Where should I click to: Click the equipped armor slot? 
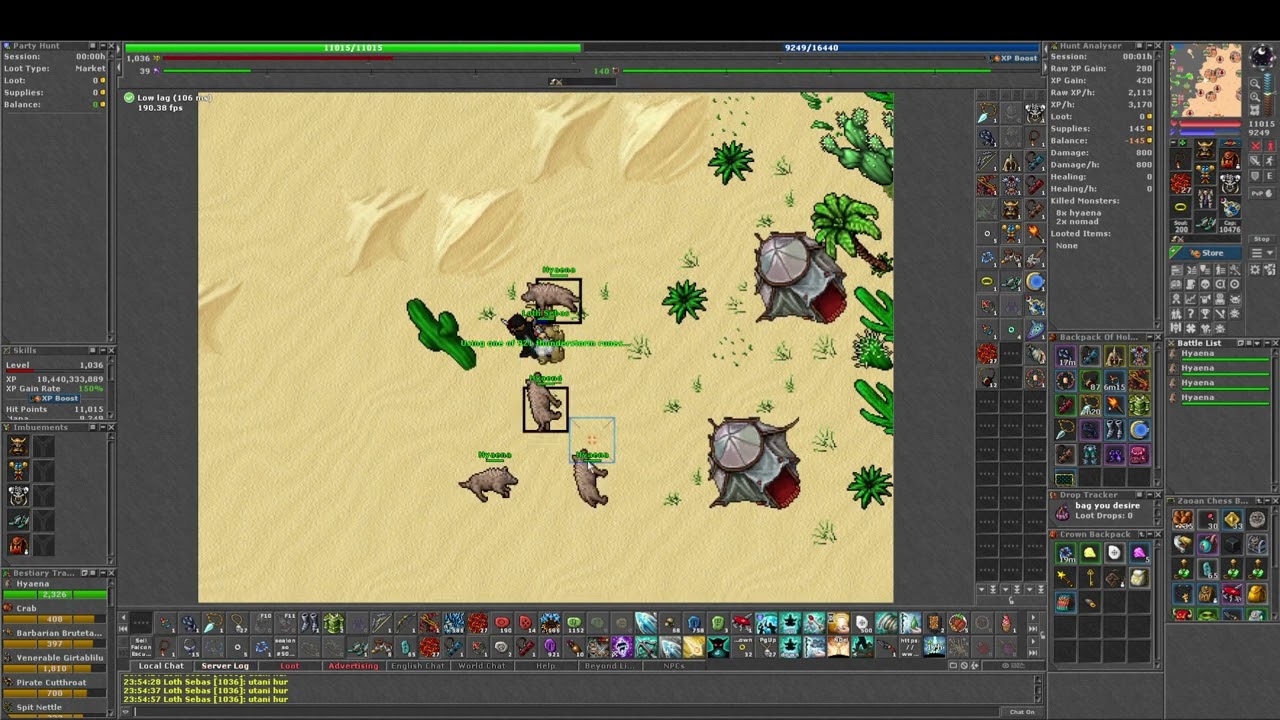coord(1206,174)
